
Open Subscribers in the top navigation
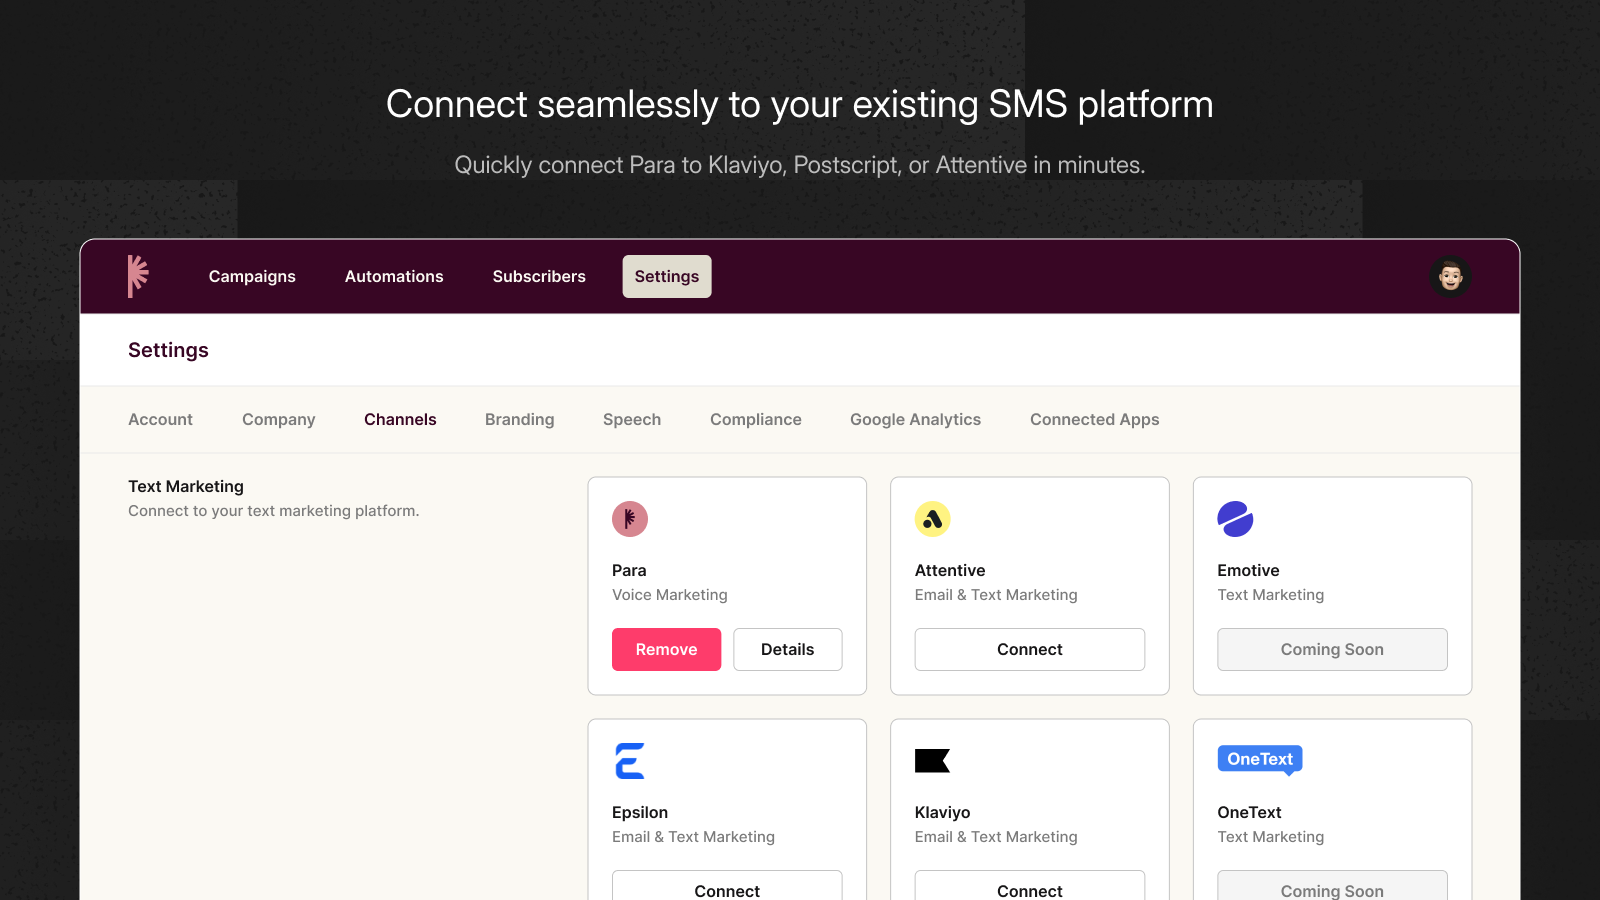pyautogui.click(x=539, y=277)
